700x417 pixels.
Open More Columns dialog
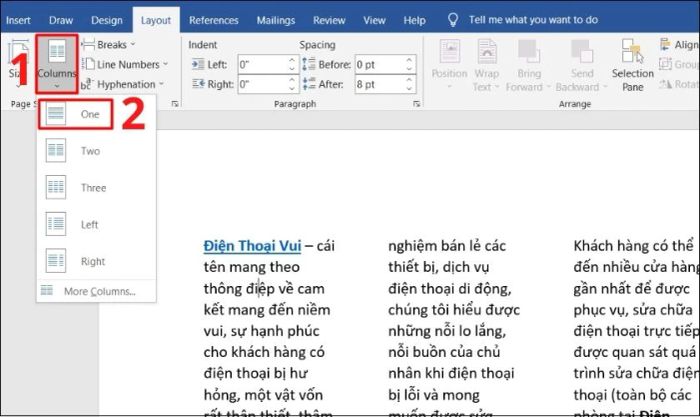point(96,291)
